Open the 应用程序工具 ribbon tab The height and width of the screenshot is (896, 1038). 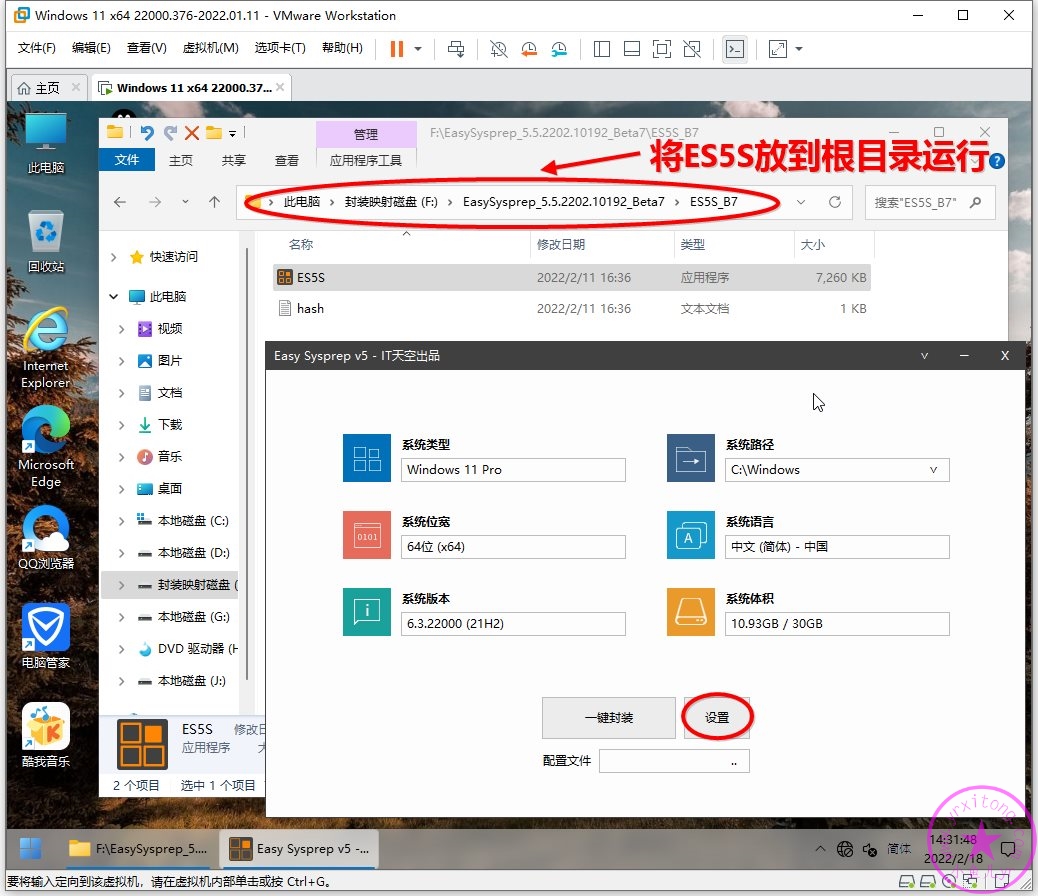(366, 160)
